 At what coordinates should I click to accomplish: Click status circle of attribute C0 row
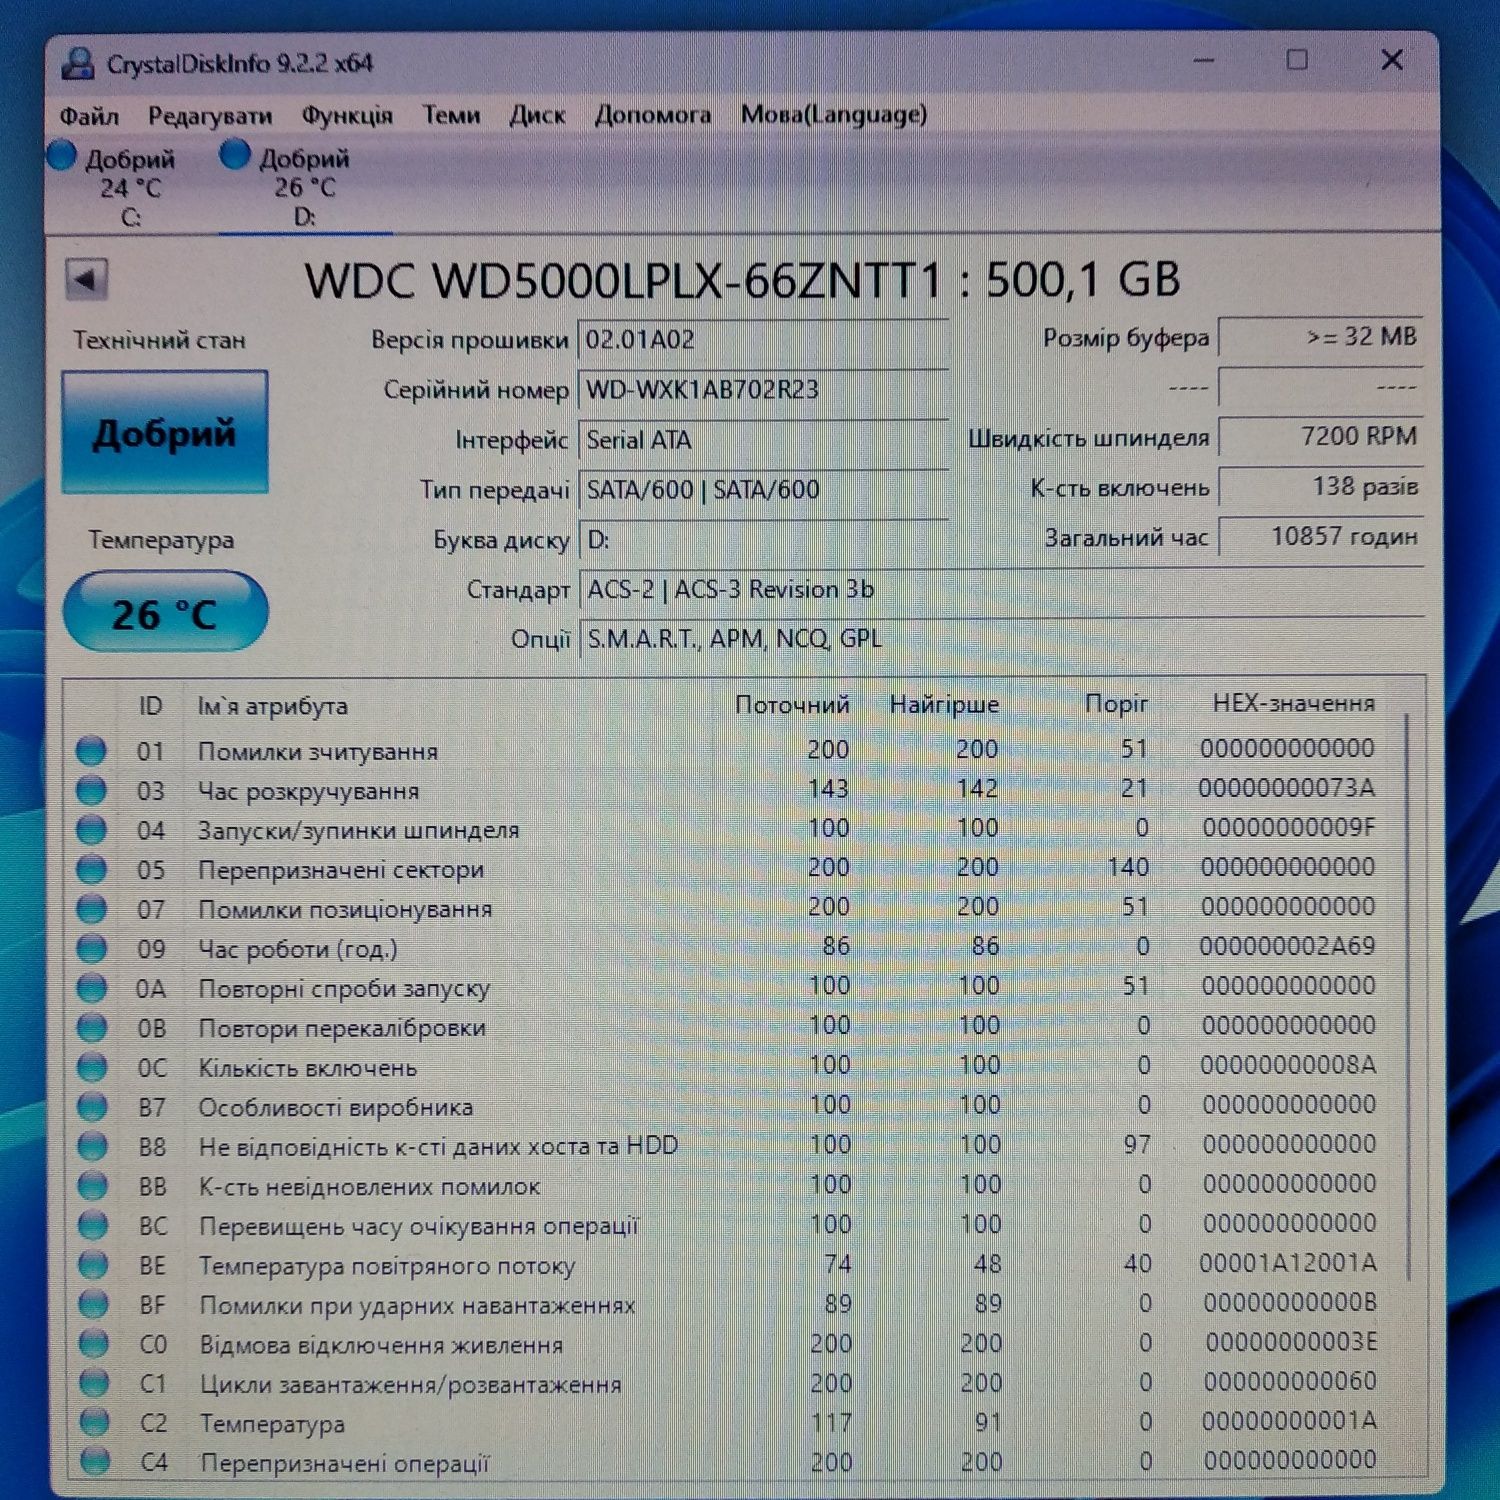(94, 1344)
